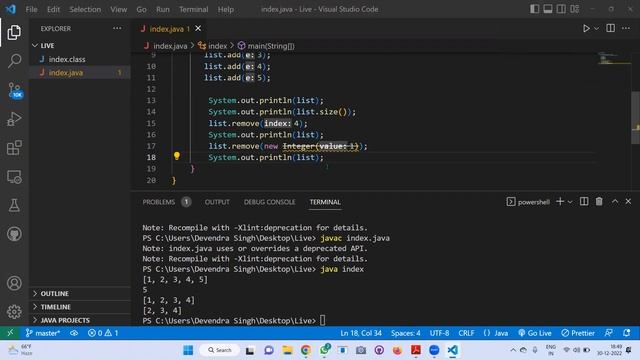640x360 pixels.
Task: Open the Testing flask view
Action: click(x=14, y=205)
